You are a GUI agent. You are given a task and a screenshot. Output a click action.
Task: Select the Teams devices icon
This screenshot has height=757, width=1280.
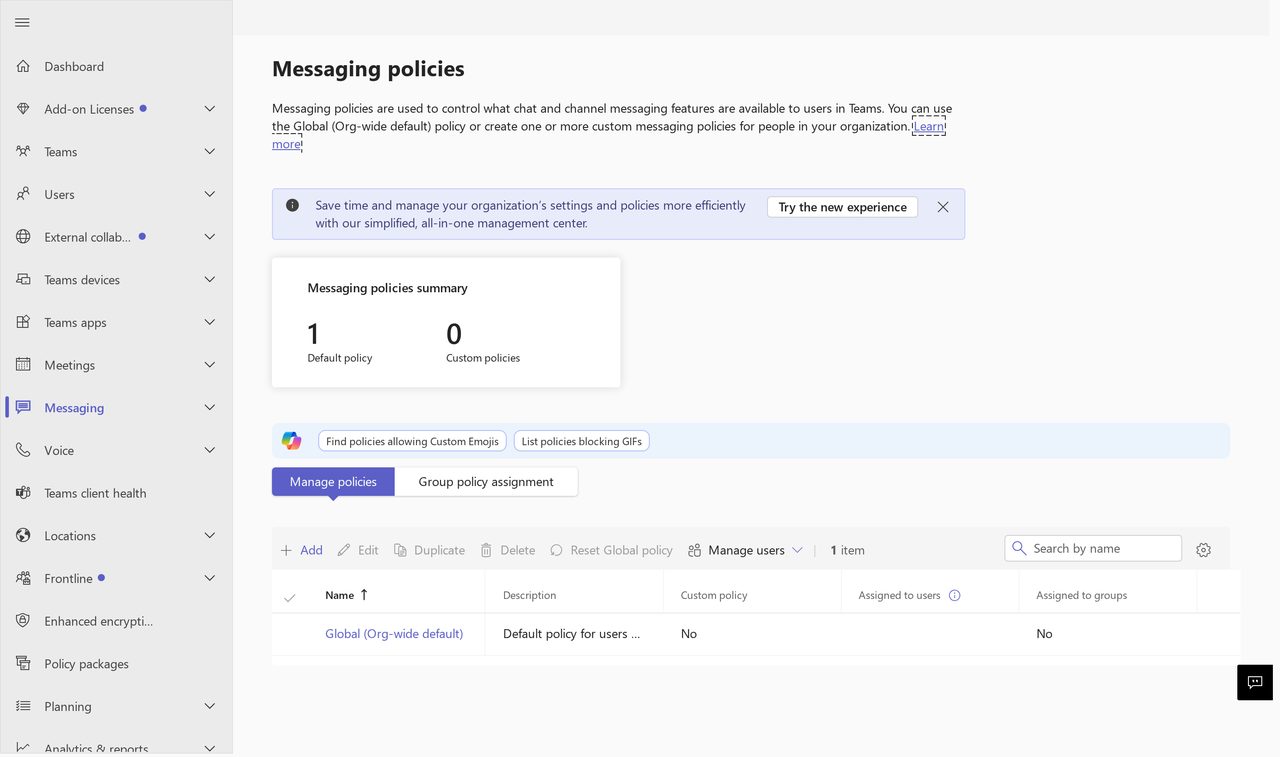click(x=23, y=279)
